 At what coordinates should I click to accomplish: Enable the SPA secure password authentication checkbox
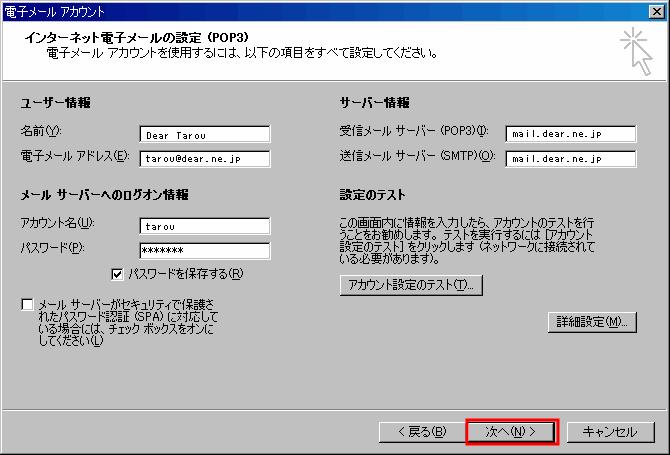(x=27, y=305)
